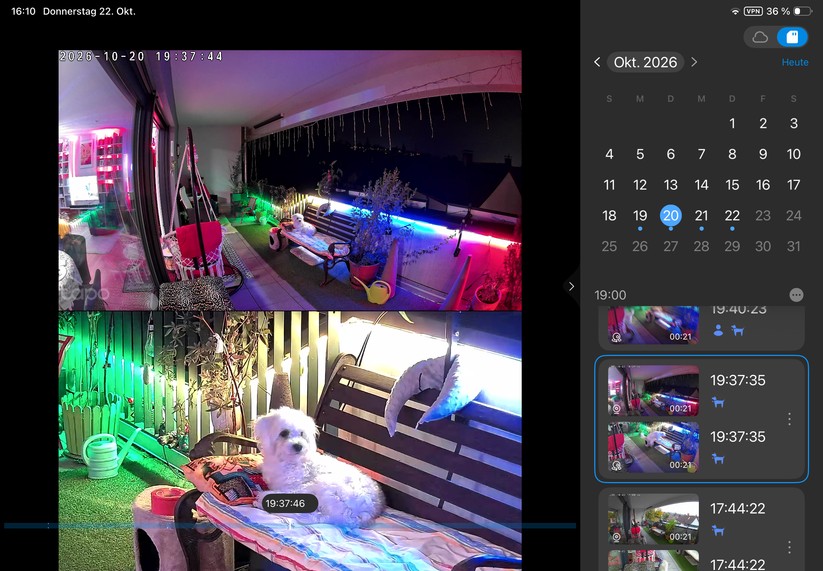The height and width of the screenshot is (571, 823).
Task: Open the 19:40:23 recording thumbnail
Action: click(x=653, y=325)
